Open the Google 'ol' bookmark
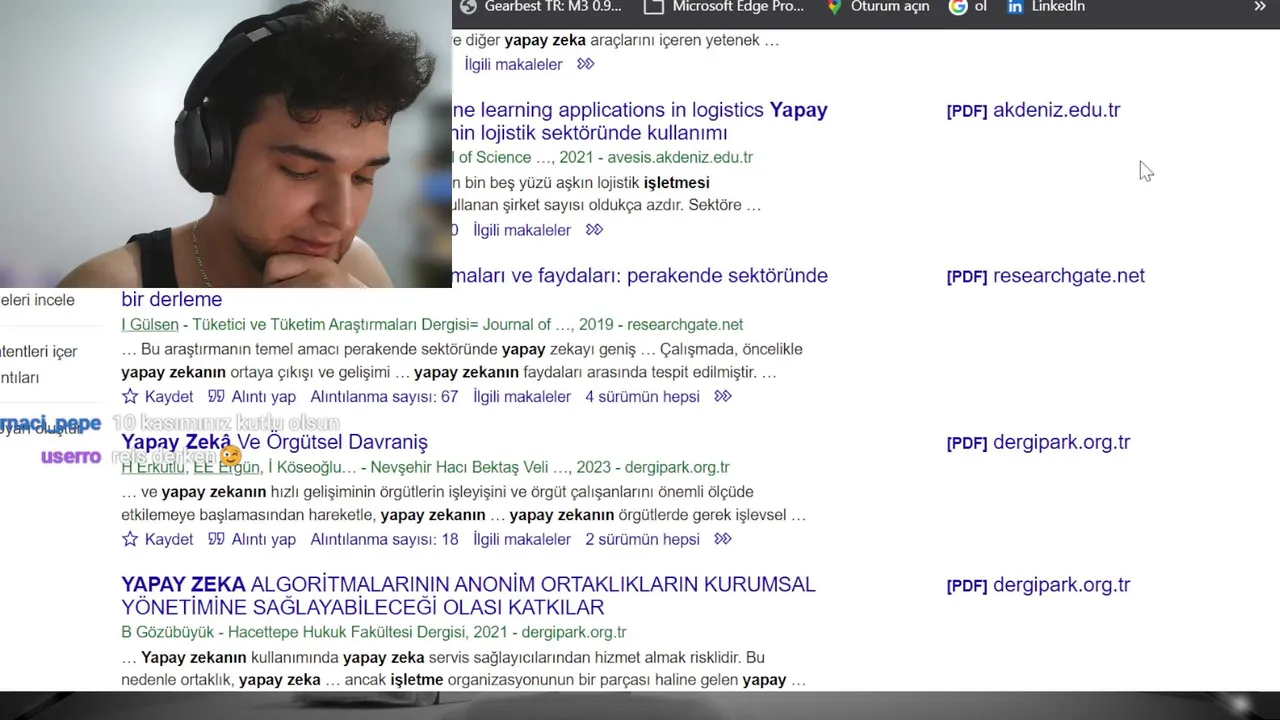Viewport: 1280px width, 720px height. 968,7
